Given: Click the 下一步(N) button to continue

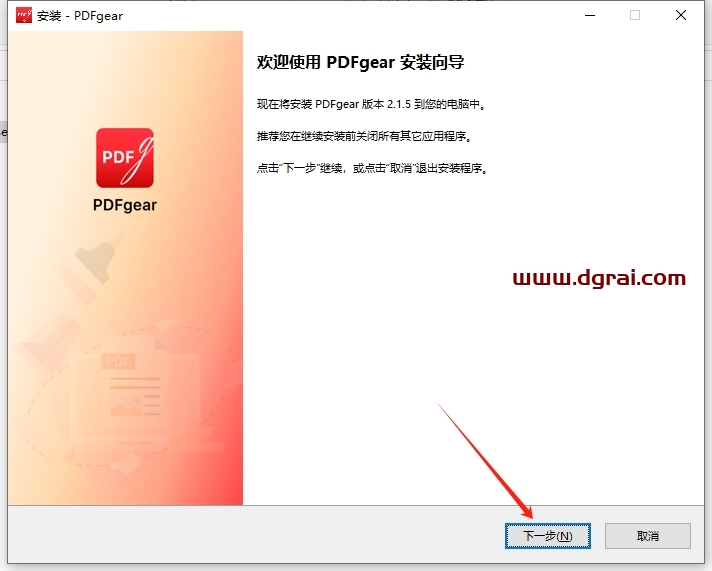Looking at the screenshot, I should click(x=548, y=536).
